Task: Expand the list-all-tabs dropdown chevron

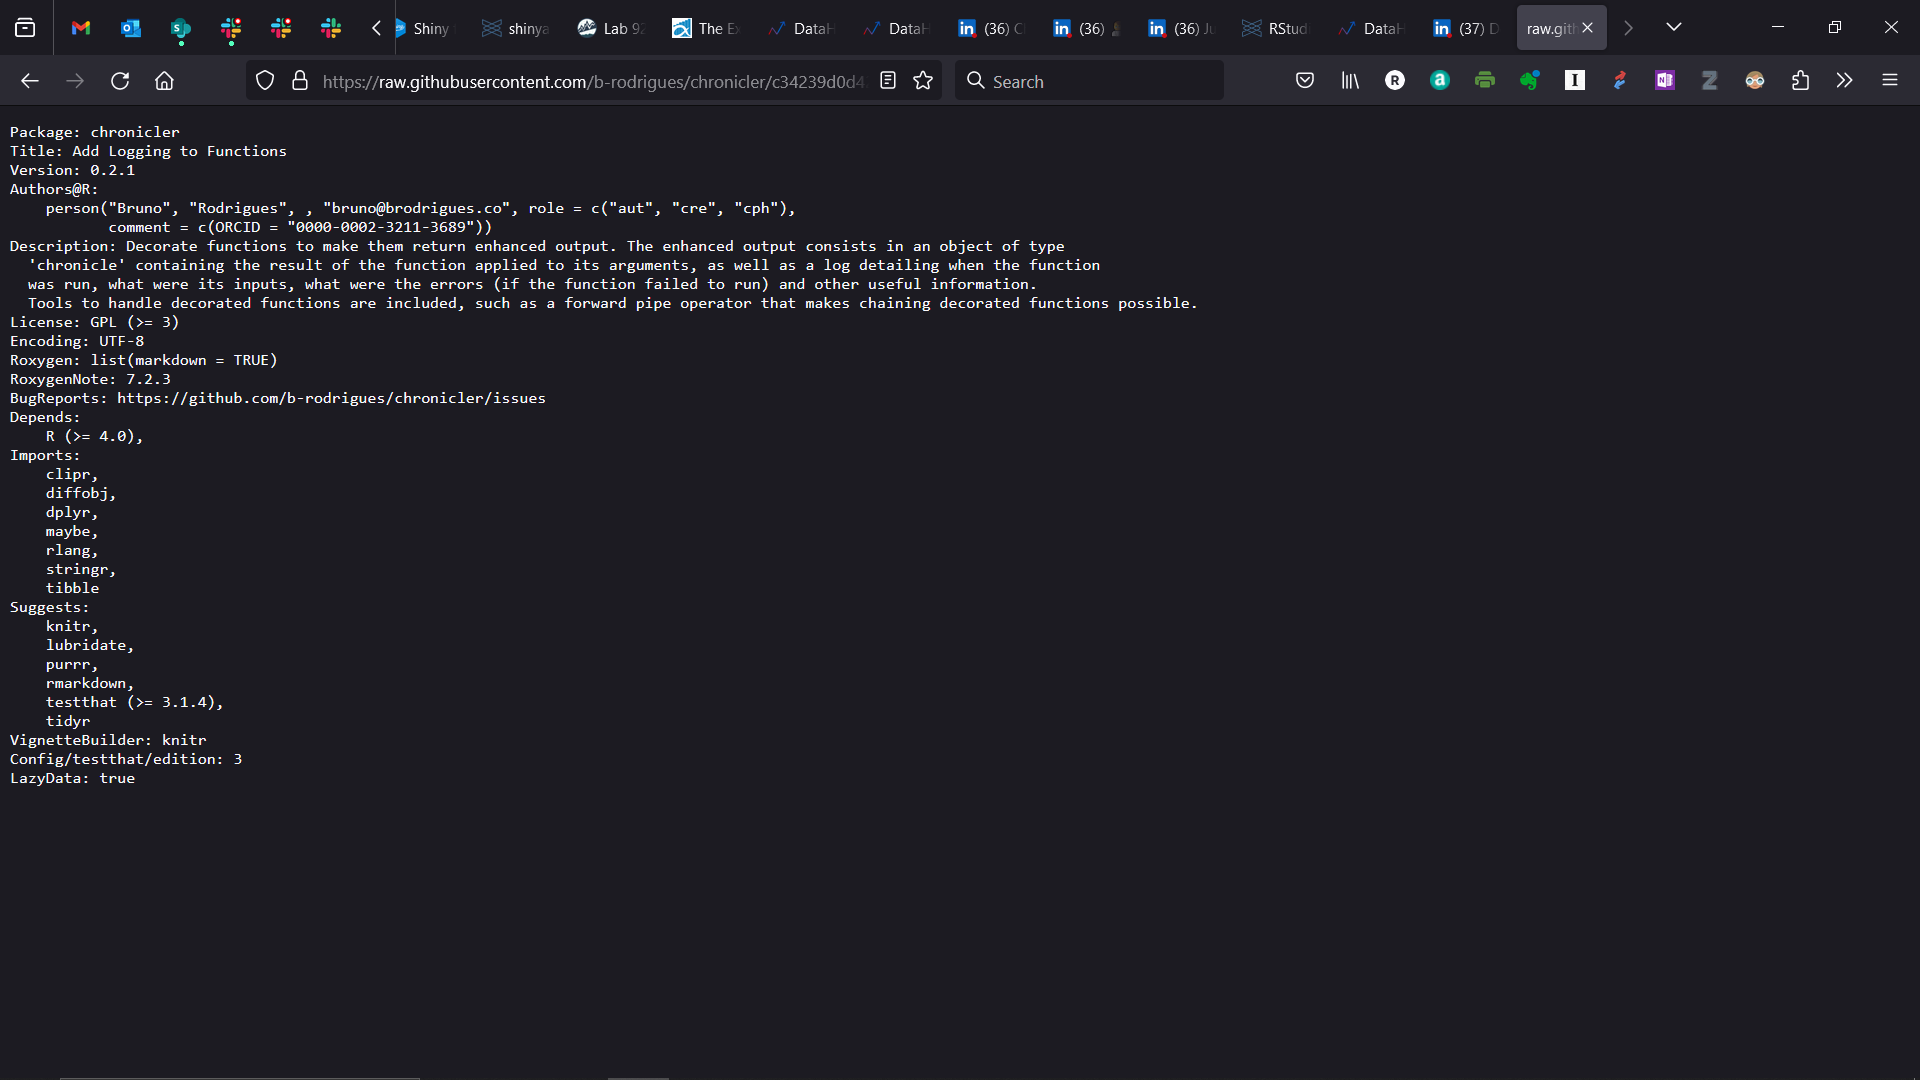Action: [x=1674, y=27]
